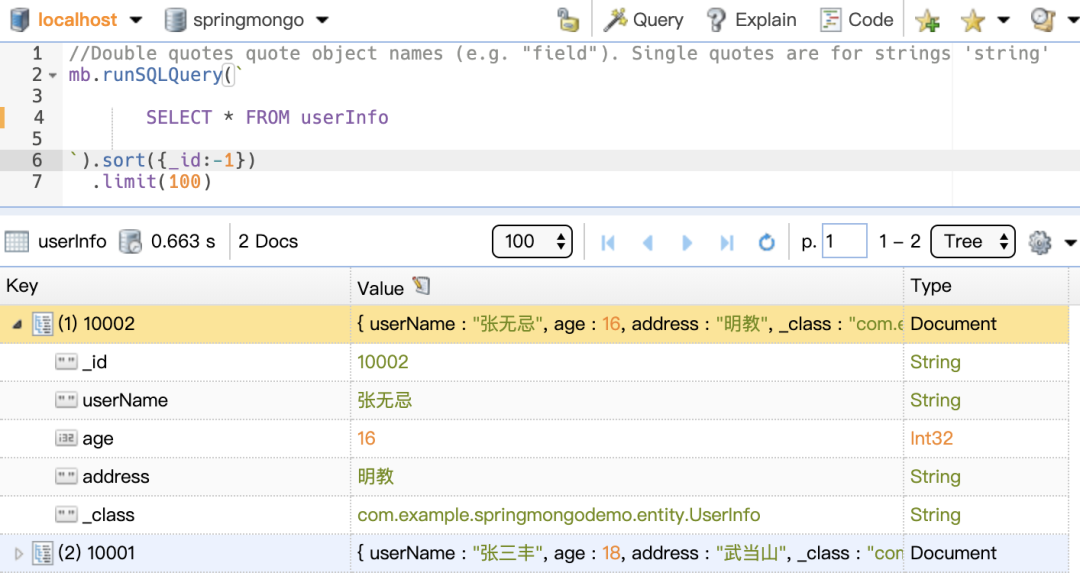Go to the previous results page
Viewport: 1080px width, 573px height.
point(648,242)
